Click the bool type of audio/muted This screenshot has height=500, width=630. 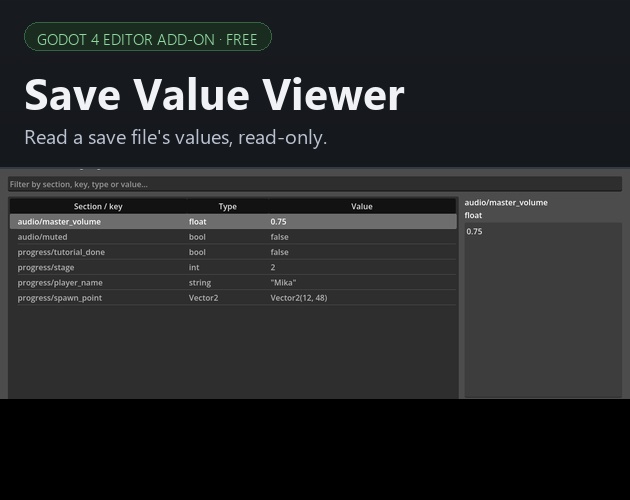pos(197,237)
